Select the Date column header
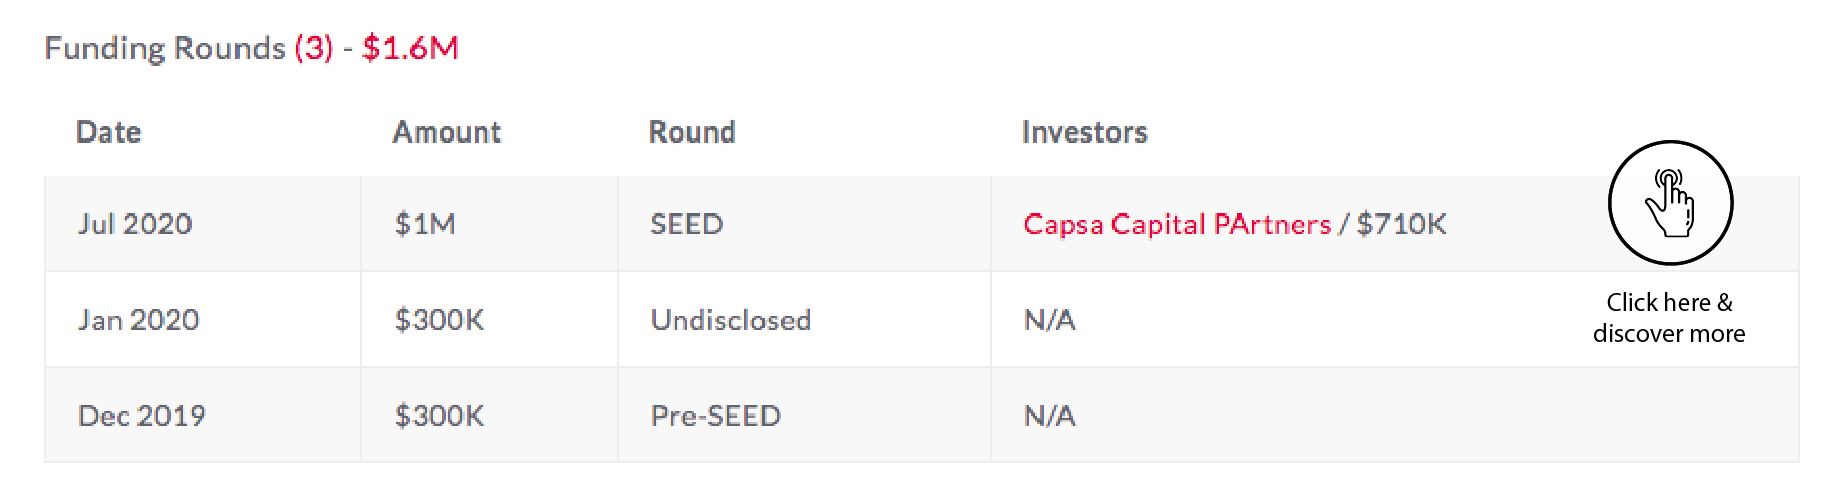Viewport: 1830px width, 495px height. coord(109,132)
